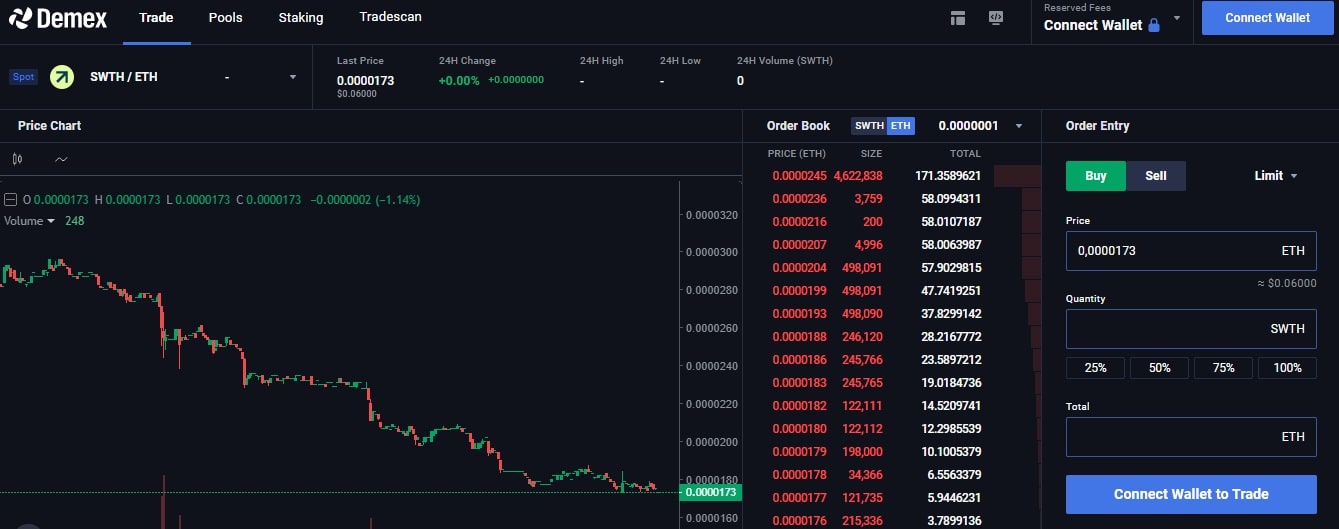This screenshot has height=529, width=1339.
Task: Click the SWTH token arrow icon
Action: (62, 77)
